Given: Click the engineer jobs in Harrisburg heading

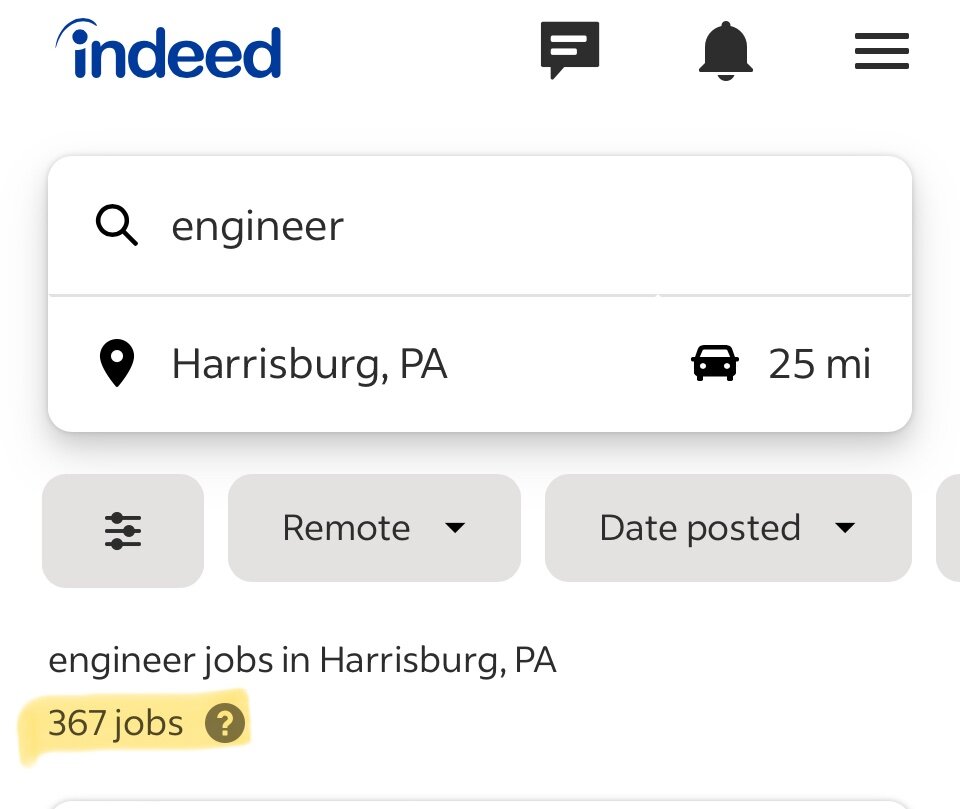Looking at the screenshot, I should click(x=302, y=660).
